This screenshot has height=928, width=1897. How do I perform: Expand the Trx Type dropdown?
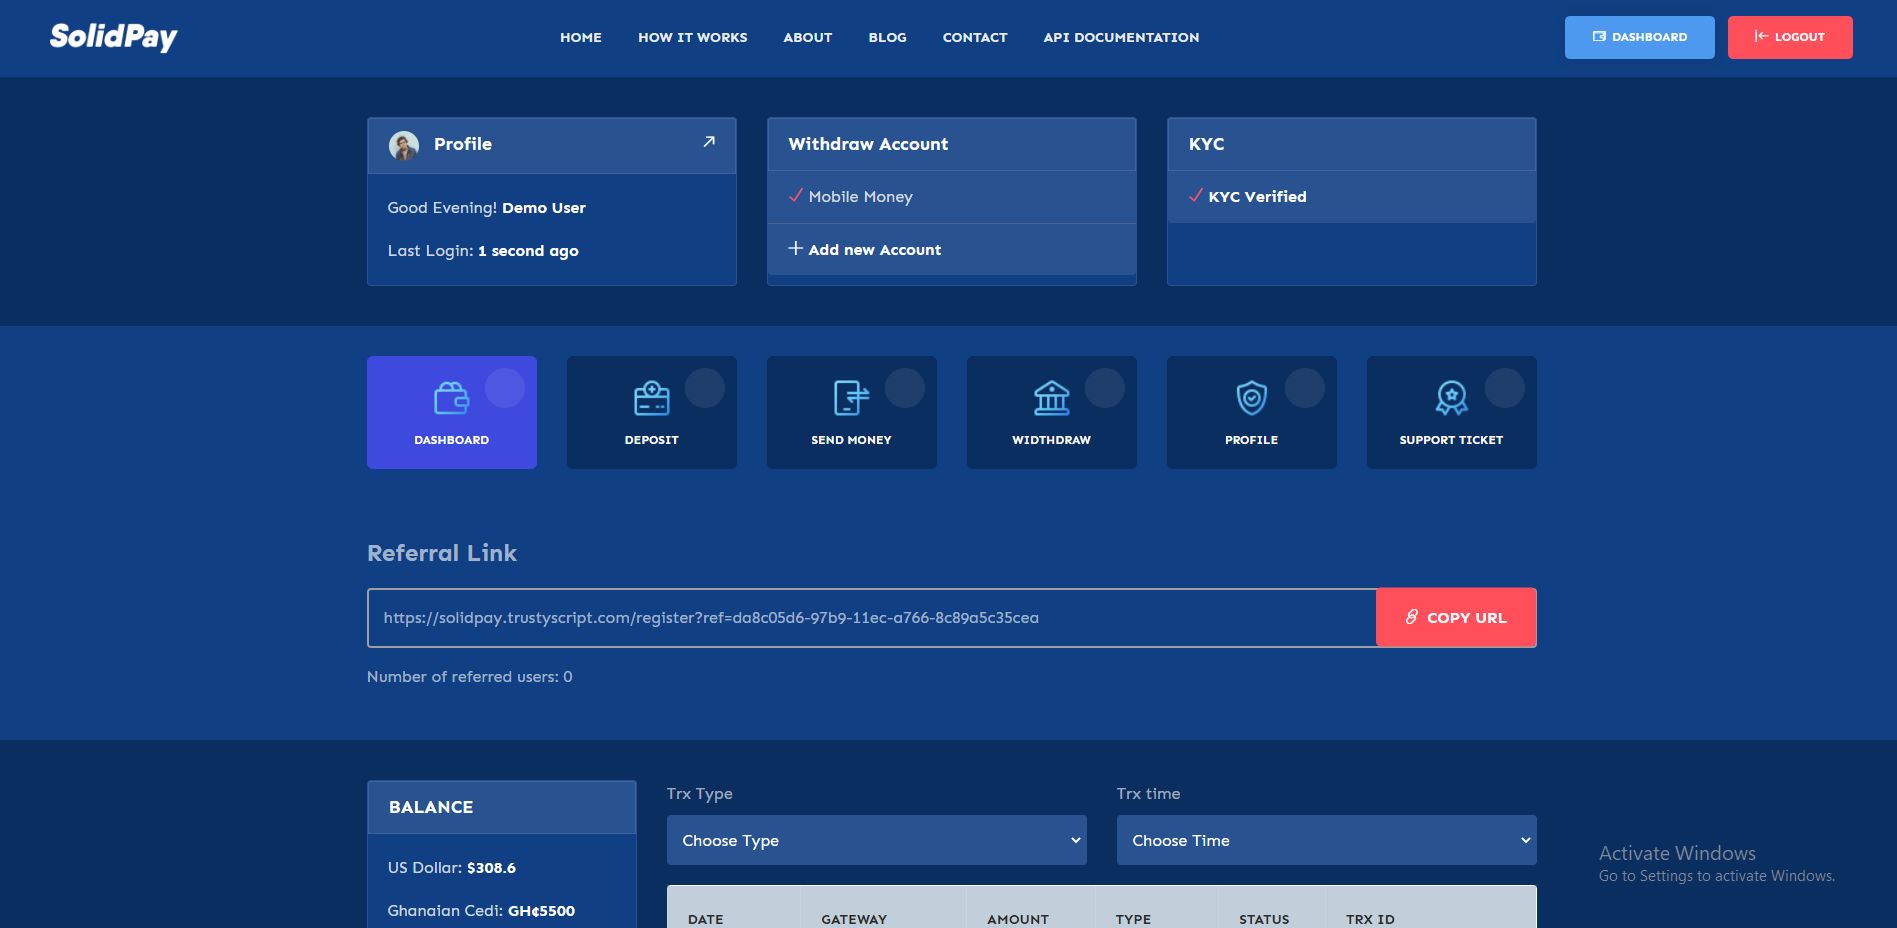click(876, 840)
